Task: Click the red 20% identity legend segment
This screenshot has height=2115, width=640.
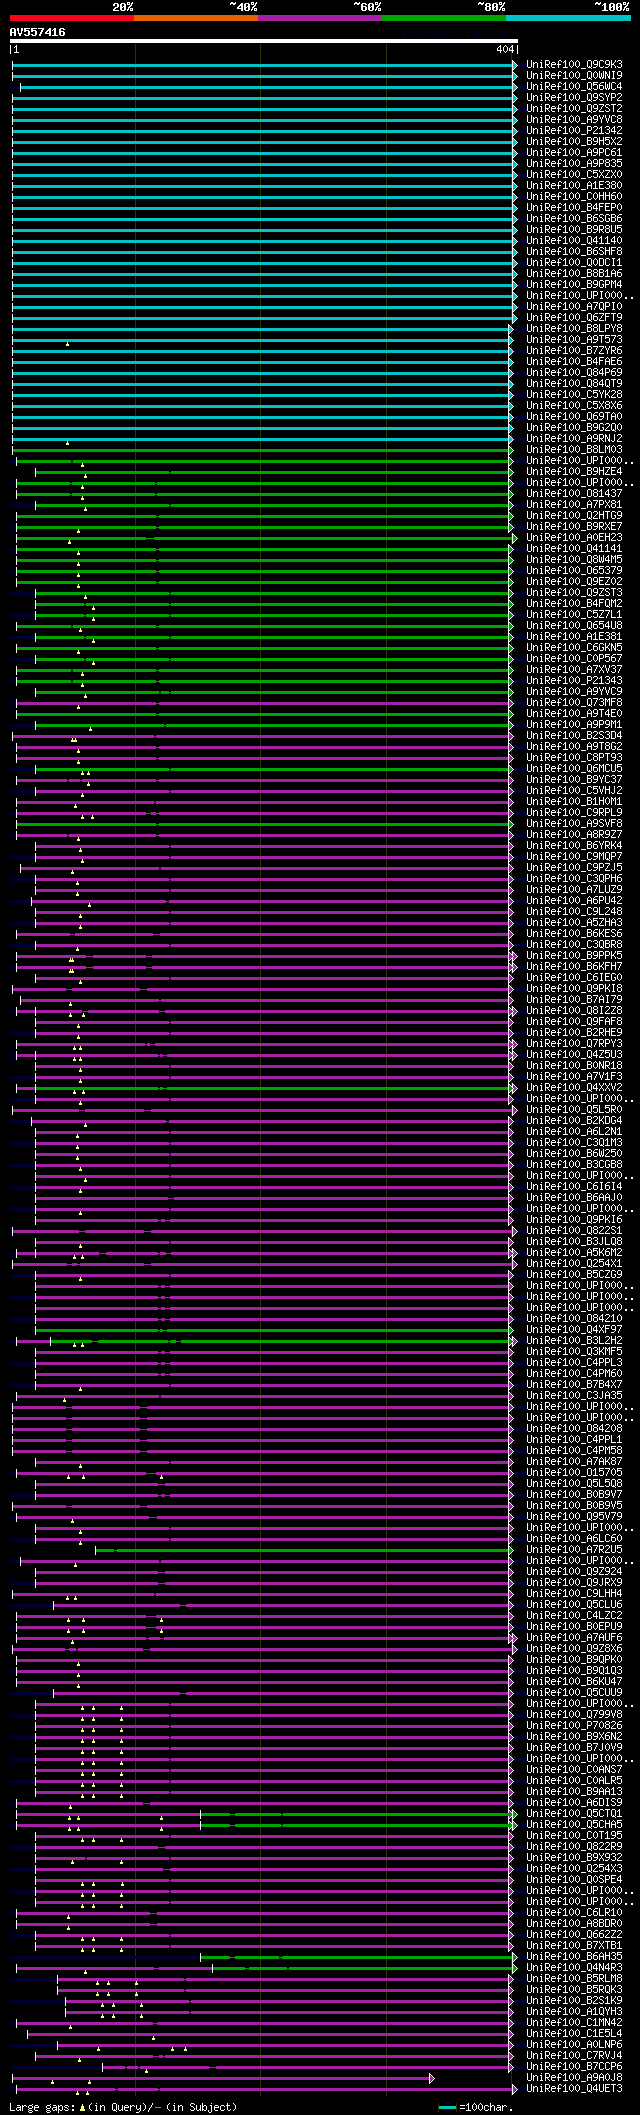Action: tap(71, 18)
